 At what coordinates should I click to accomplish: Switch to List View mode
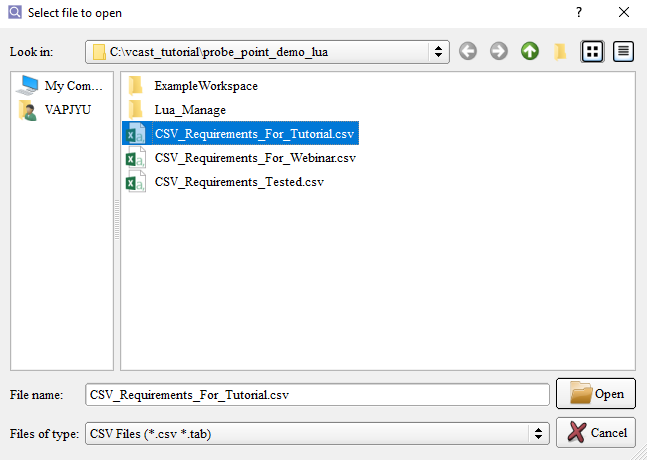593,51
